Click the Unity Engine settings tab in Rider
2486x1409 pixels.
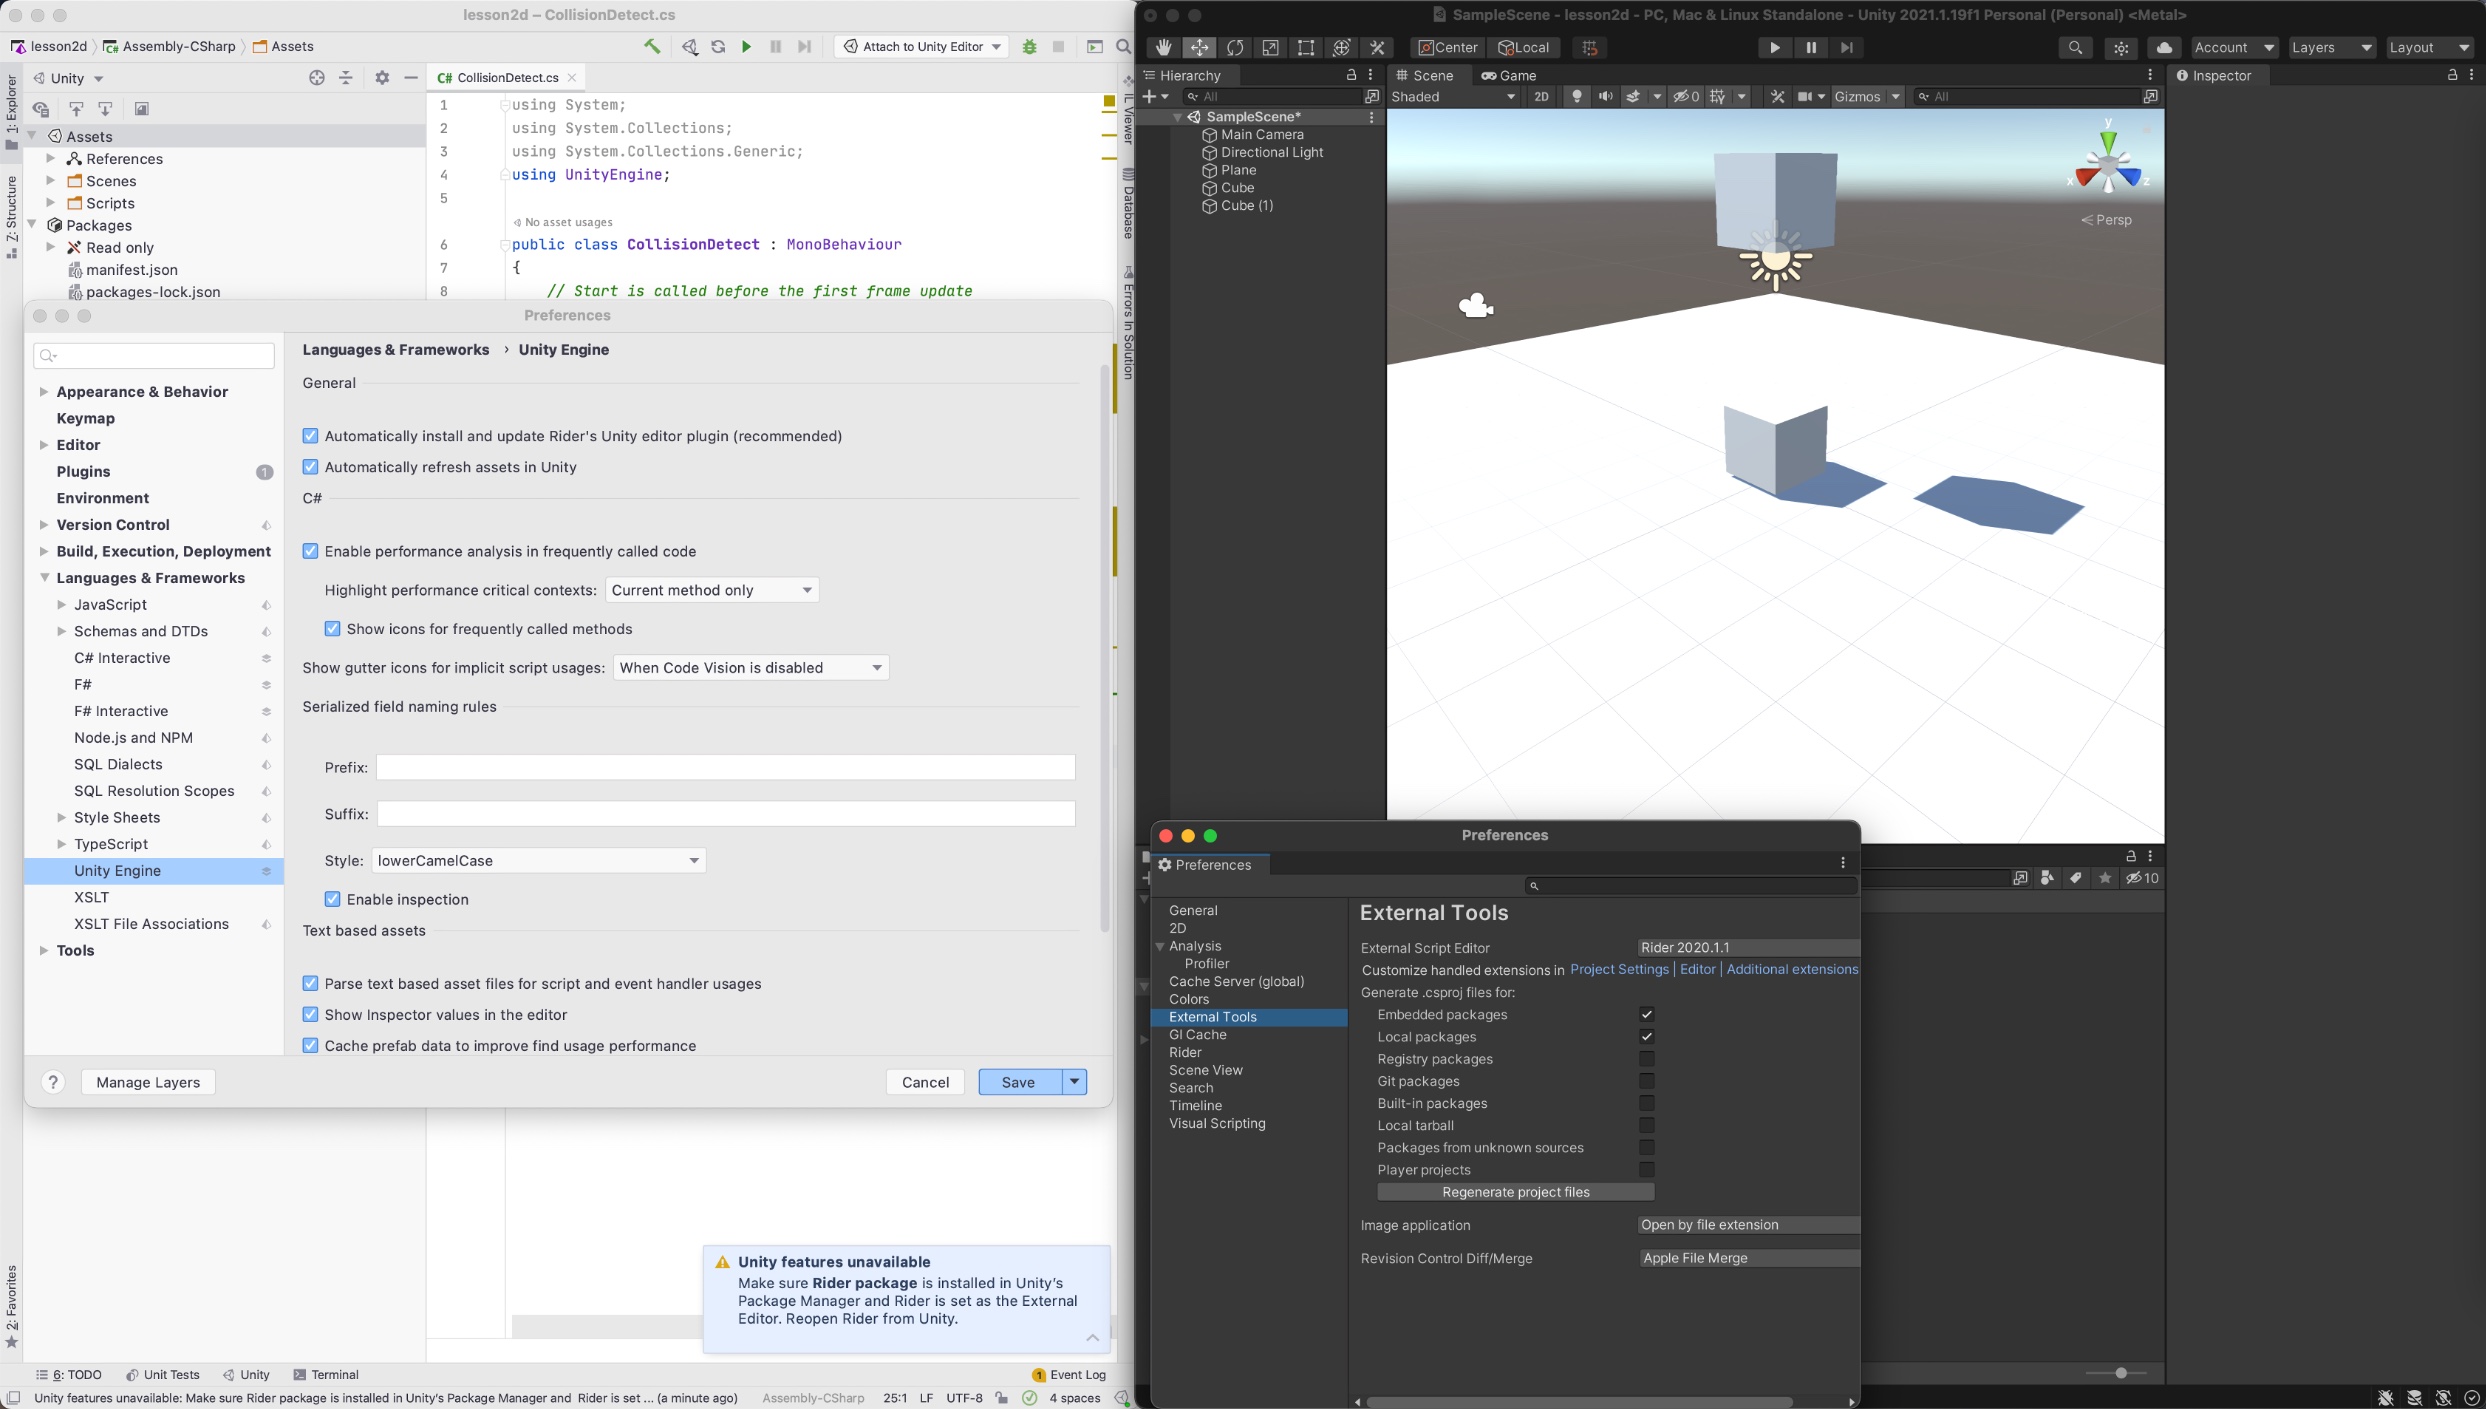pyautogui.click(x=116, y=869)
